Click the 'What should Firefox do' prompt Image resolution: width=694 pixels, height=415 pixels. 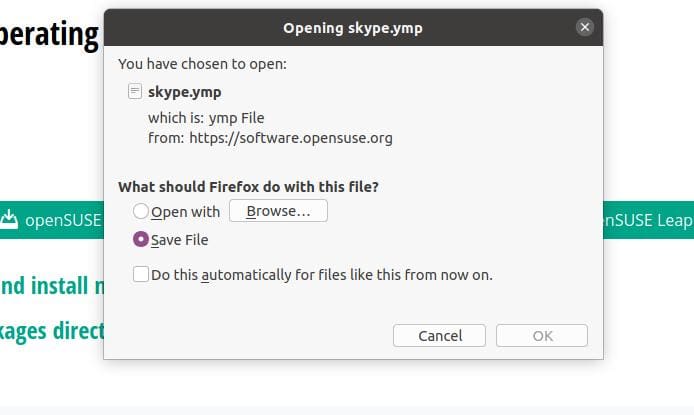click(x=248, y=186)
